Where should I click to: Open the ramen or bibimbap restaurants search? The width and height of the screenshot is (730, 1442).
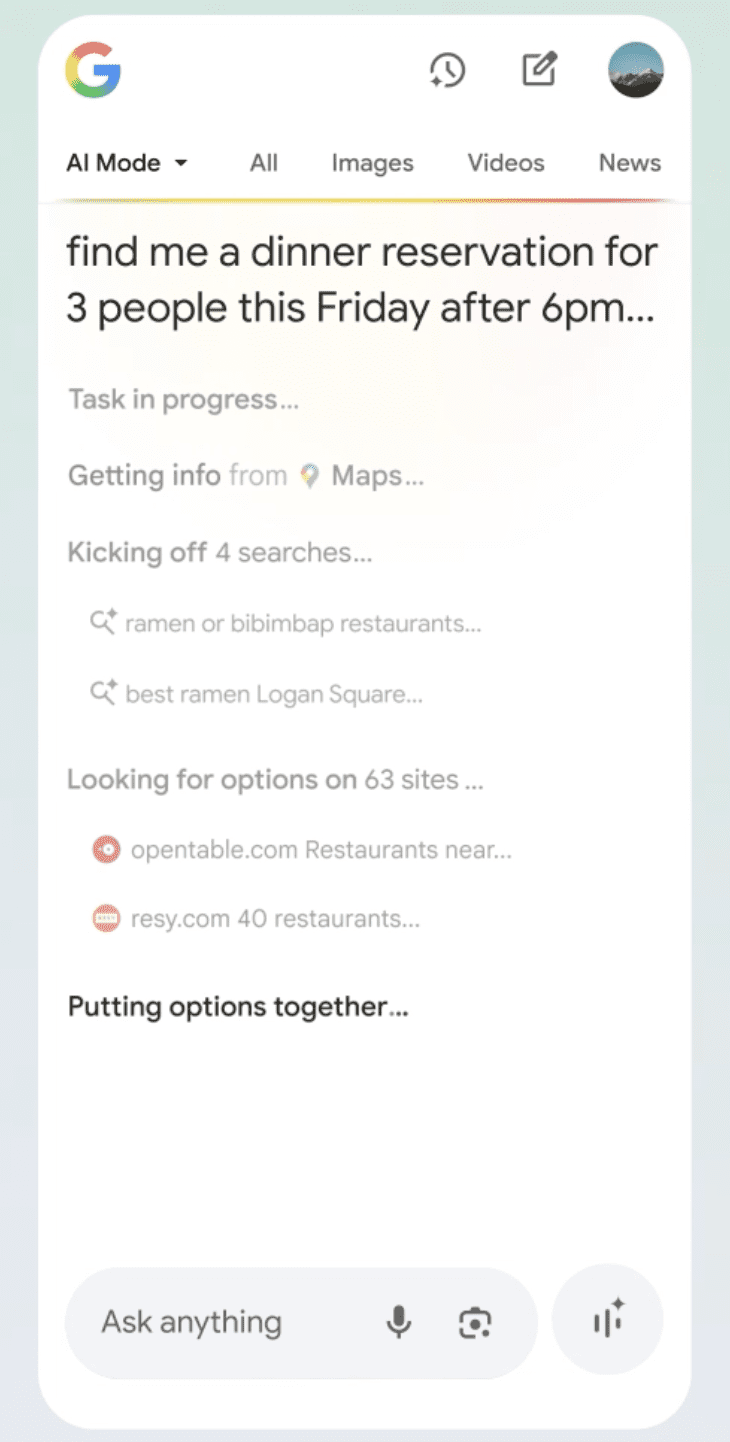(286, 624)
